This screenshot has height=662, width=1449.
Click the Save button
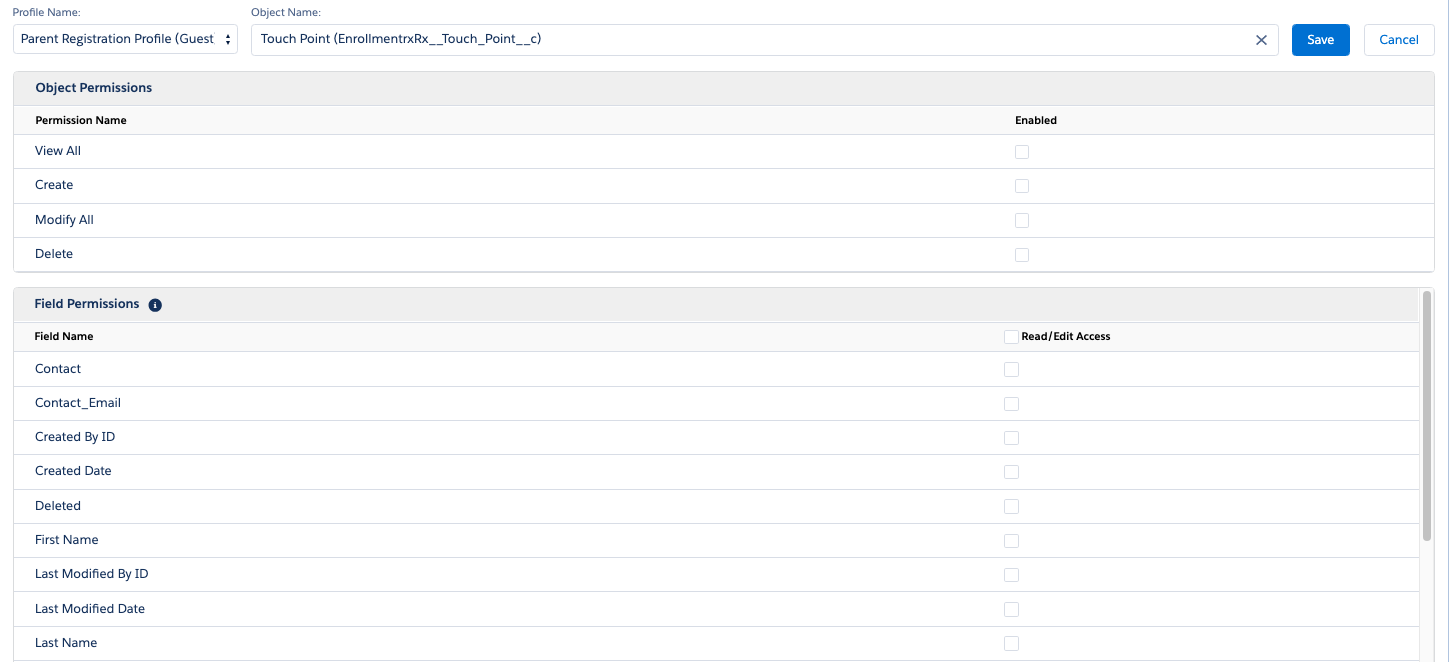click(x=1320, y=40)
